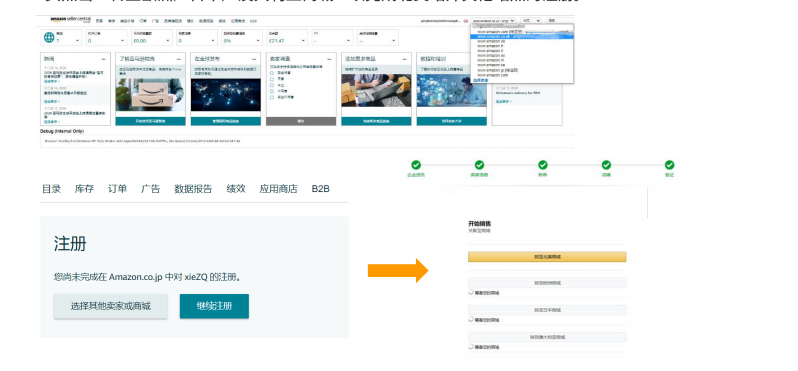Image resolution: width=798 pixels, height=371 pixels.
Task: Open 绩效 in the enlarged menu bar
Action: pos(236,189)
